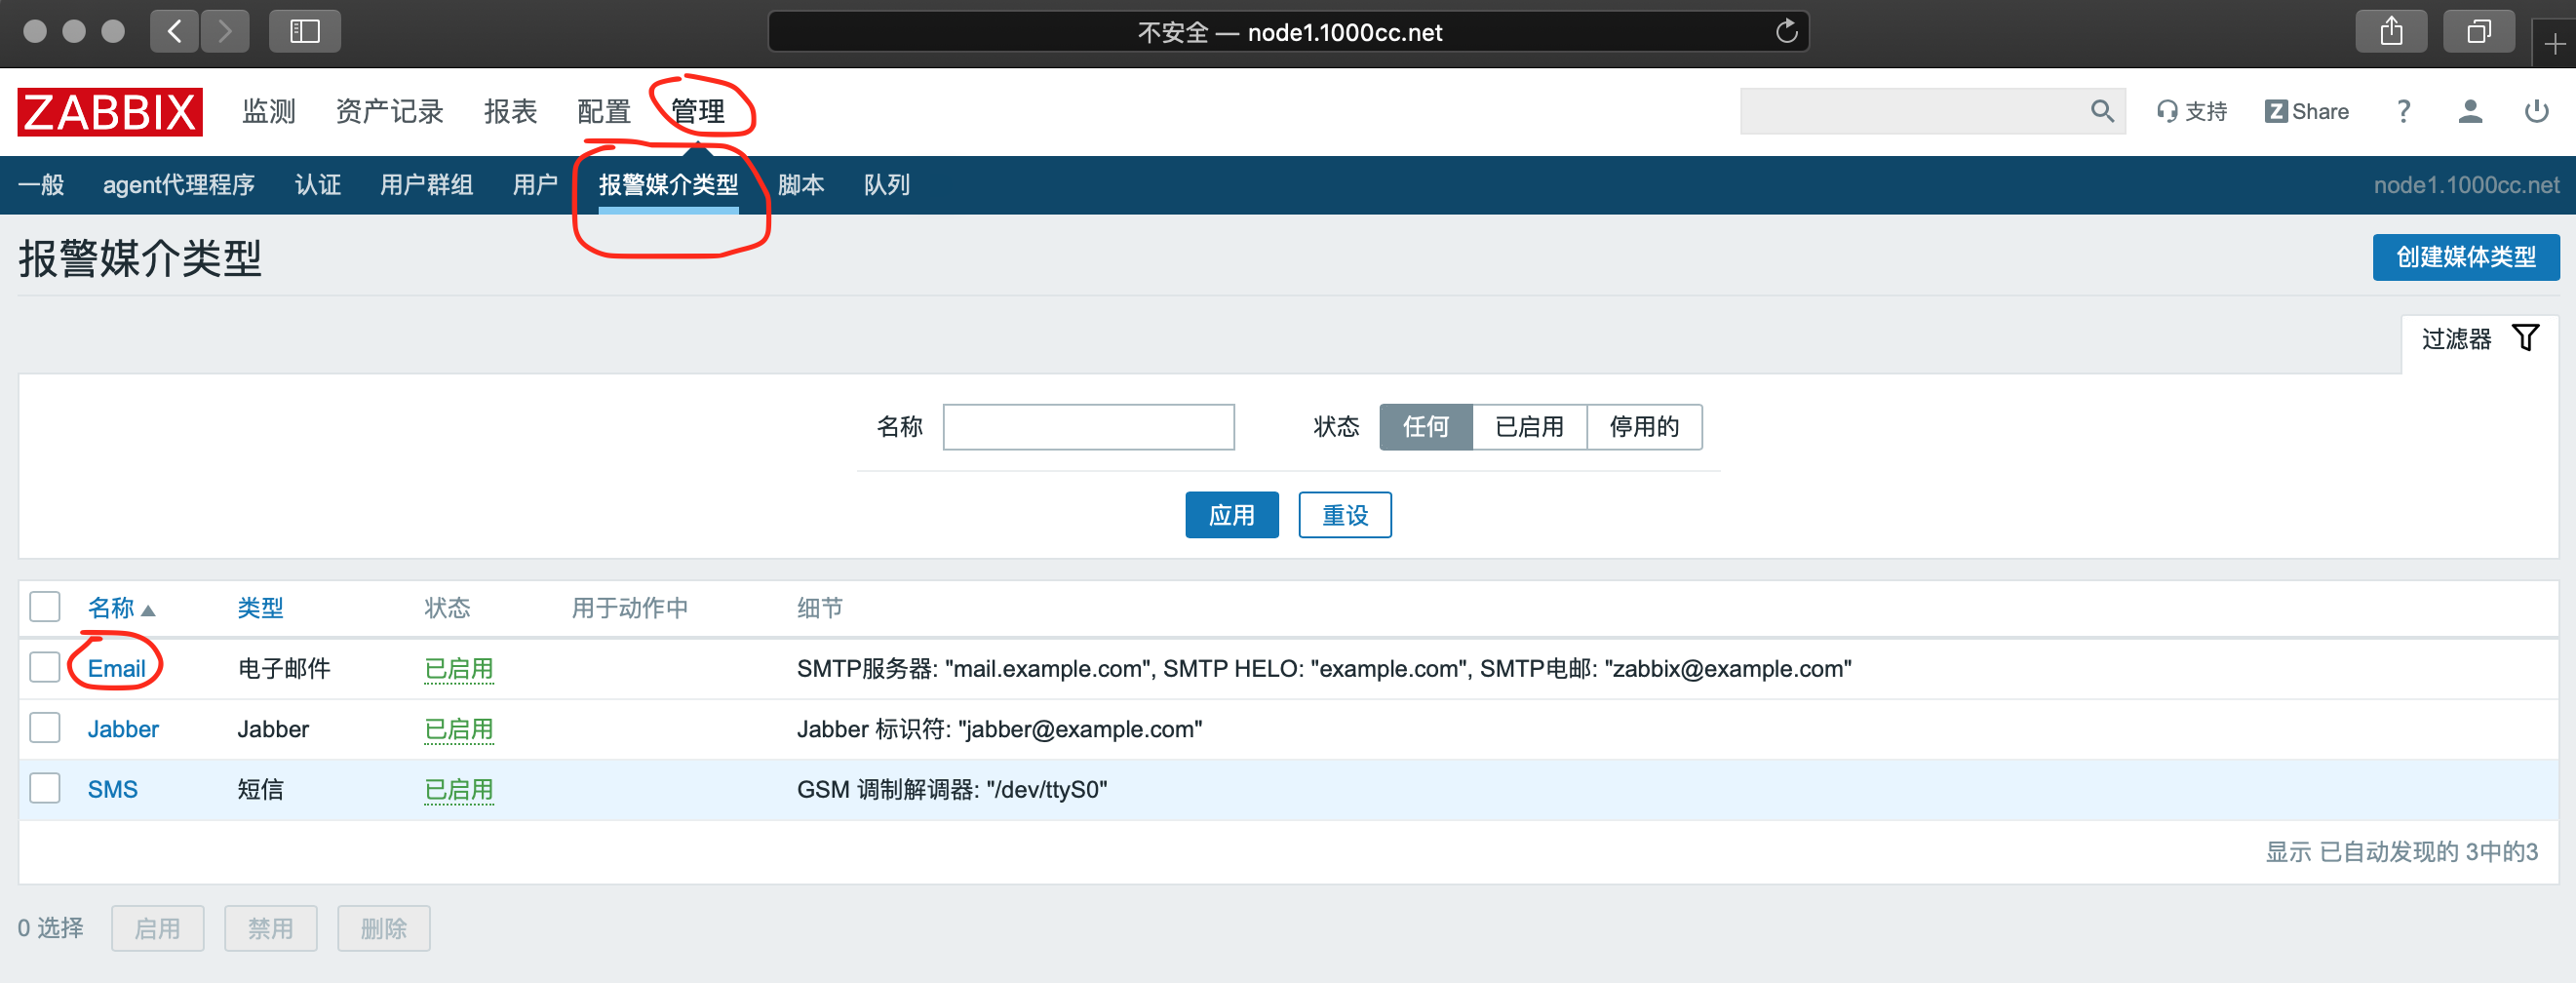Image resolution: width=2576 pixels, height=983 pixels.
Task: Select the 已启用 status filter
Action: [x=1528, y=427]
